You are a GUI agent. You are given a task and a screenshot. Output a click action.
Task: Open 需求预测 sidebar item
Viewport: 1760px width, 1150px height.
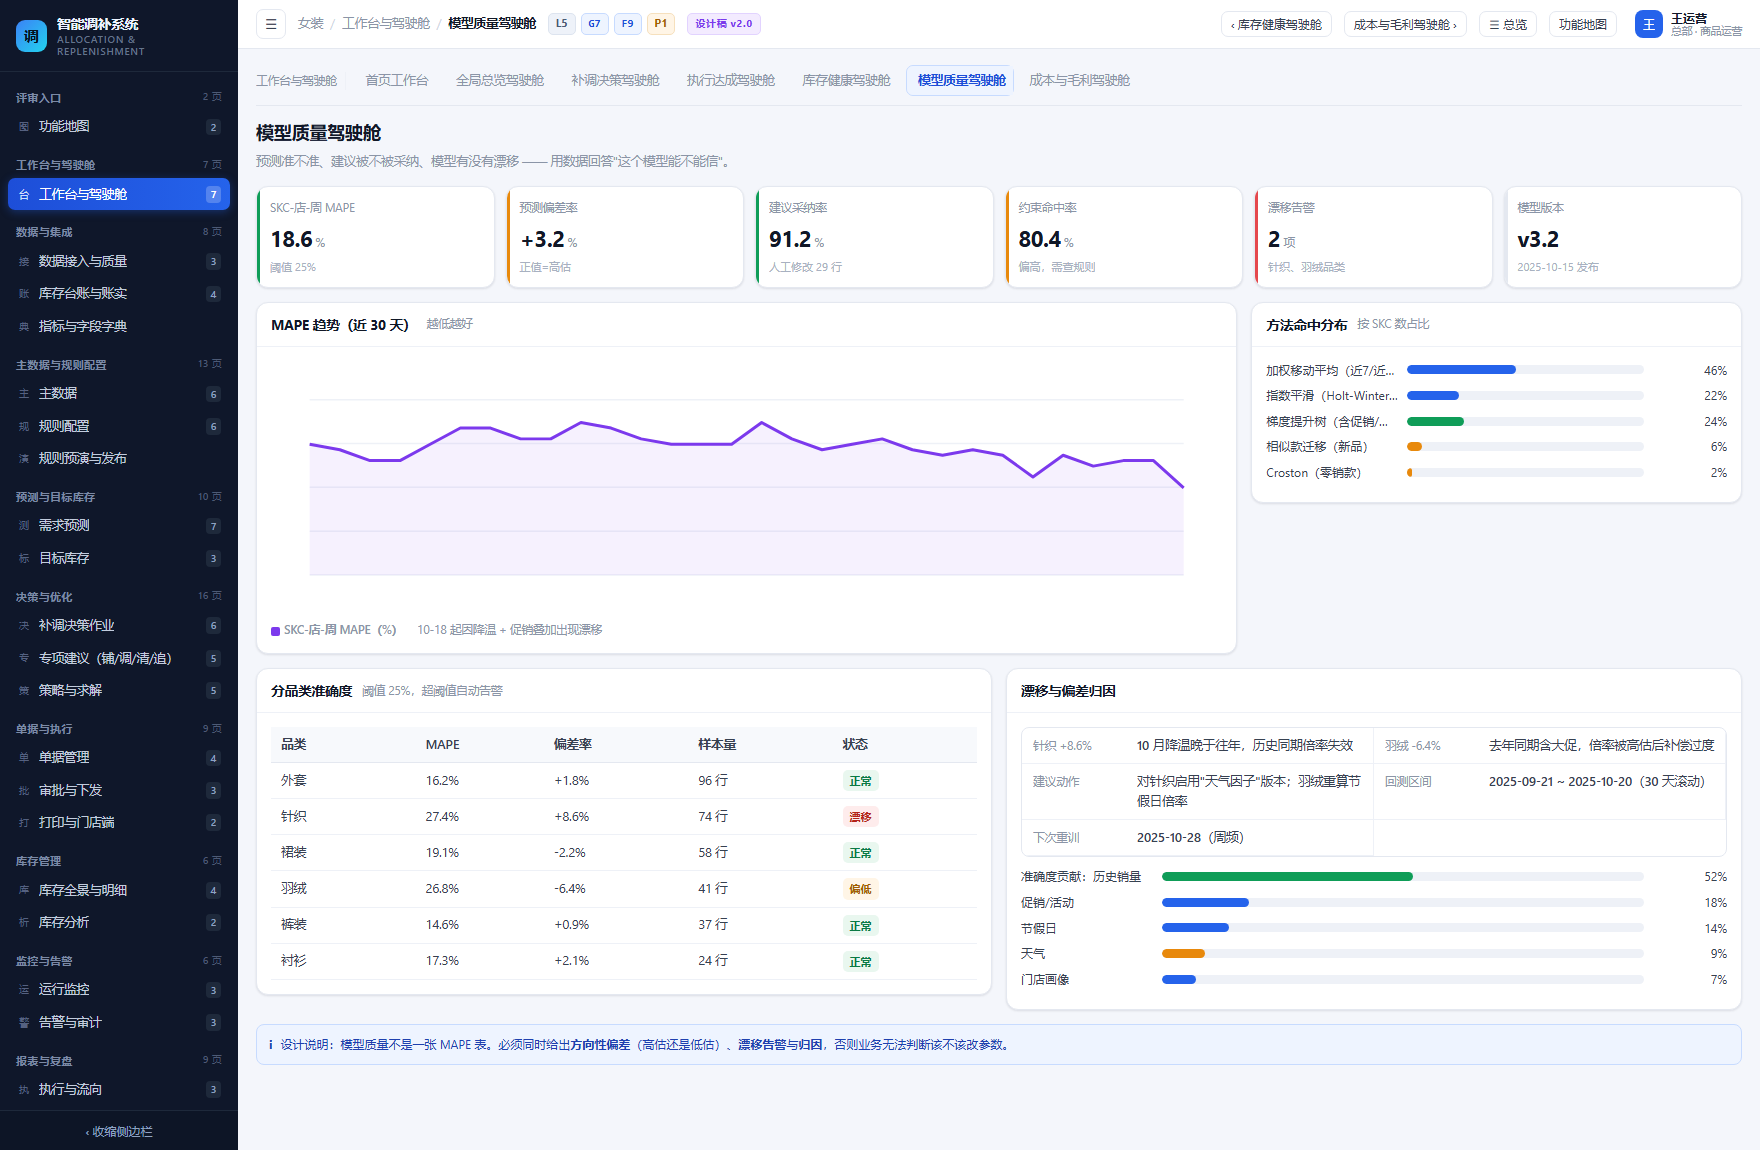(x=119, y=526)
